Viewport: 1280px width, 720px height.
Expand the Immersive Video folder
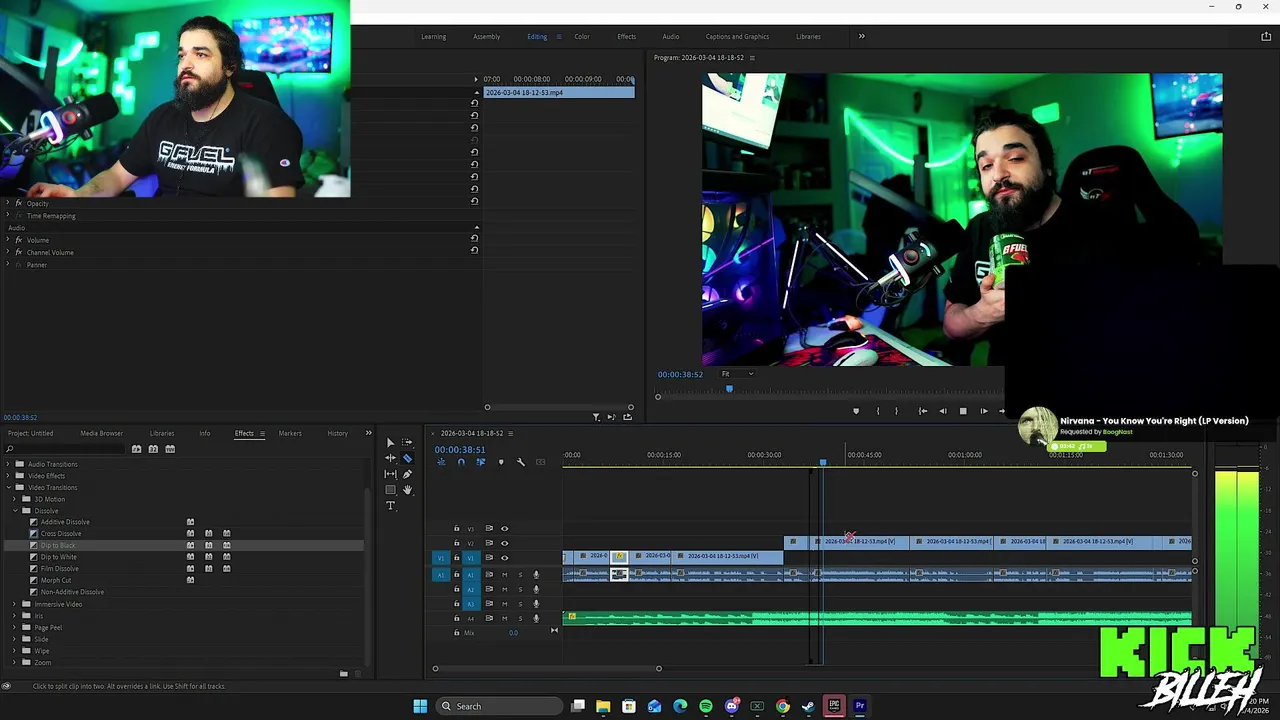click(15, 604)
